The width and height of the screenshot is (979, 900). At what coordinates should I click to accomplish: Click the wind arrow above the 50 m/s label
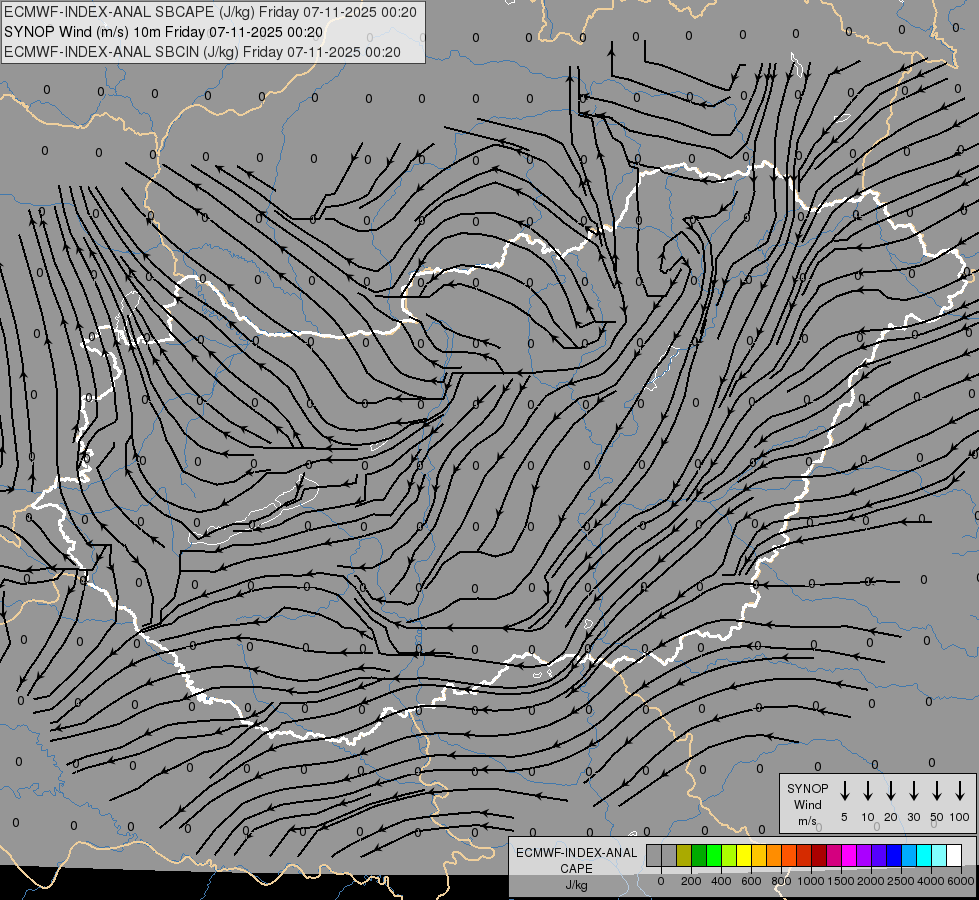pos(937,791)
